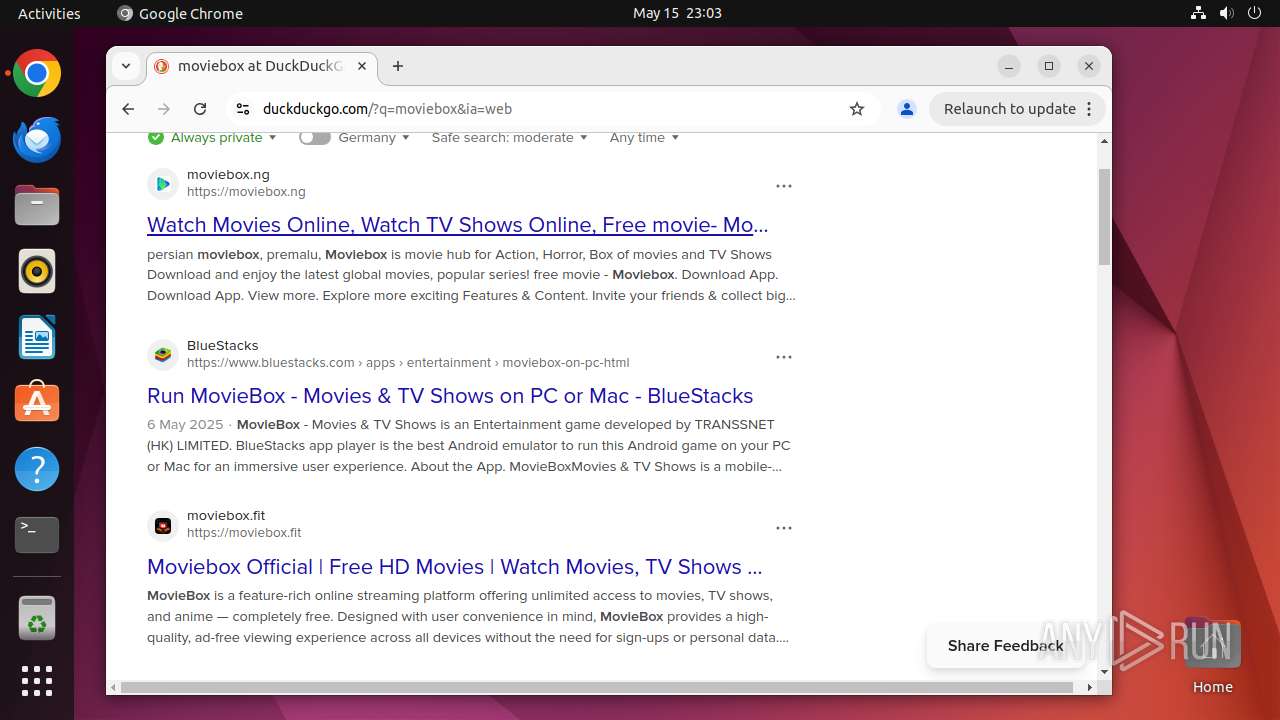
Task: Go forward with the forward arrow
Action: click(164, 109)
